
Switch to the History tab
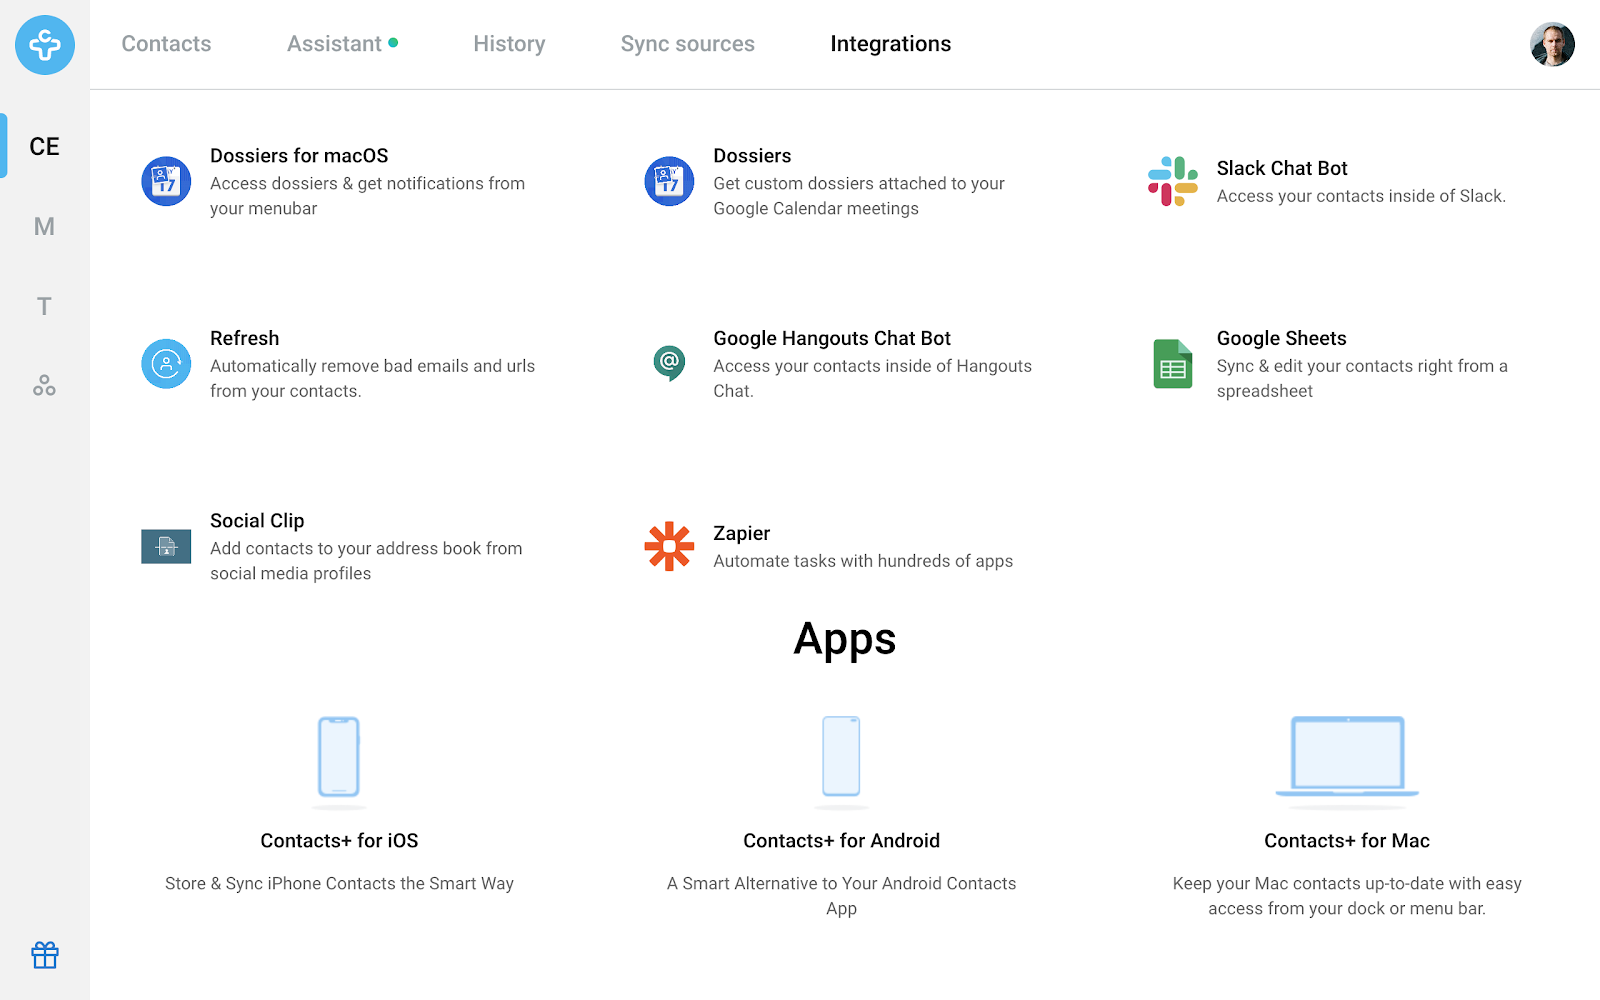[x=509, y=44]
